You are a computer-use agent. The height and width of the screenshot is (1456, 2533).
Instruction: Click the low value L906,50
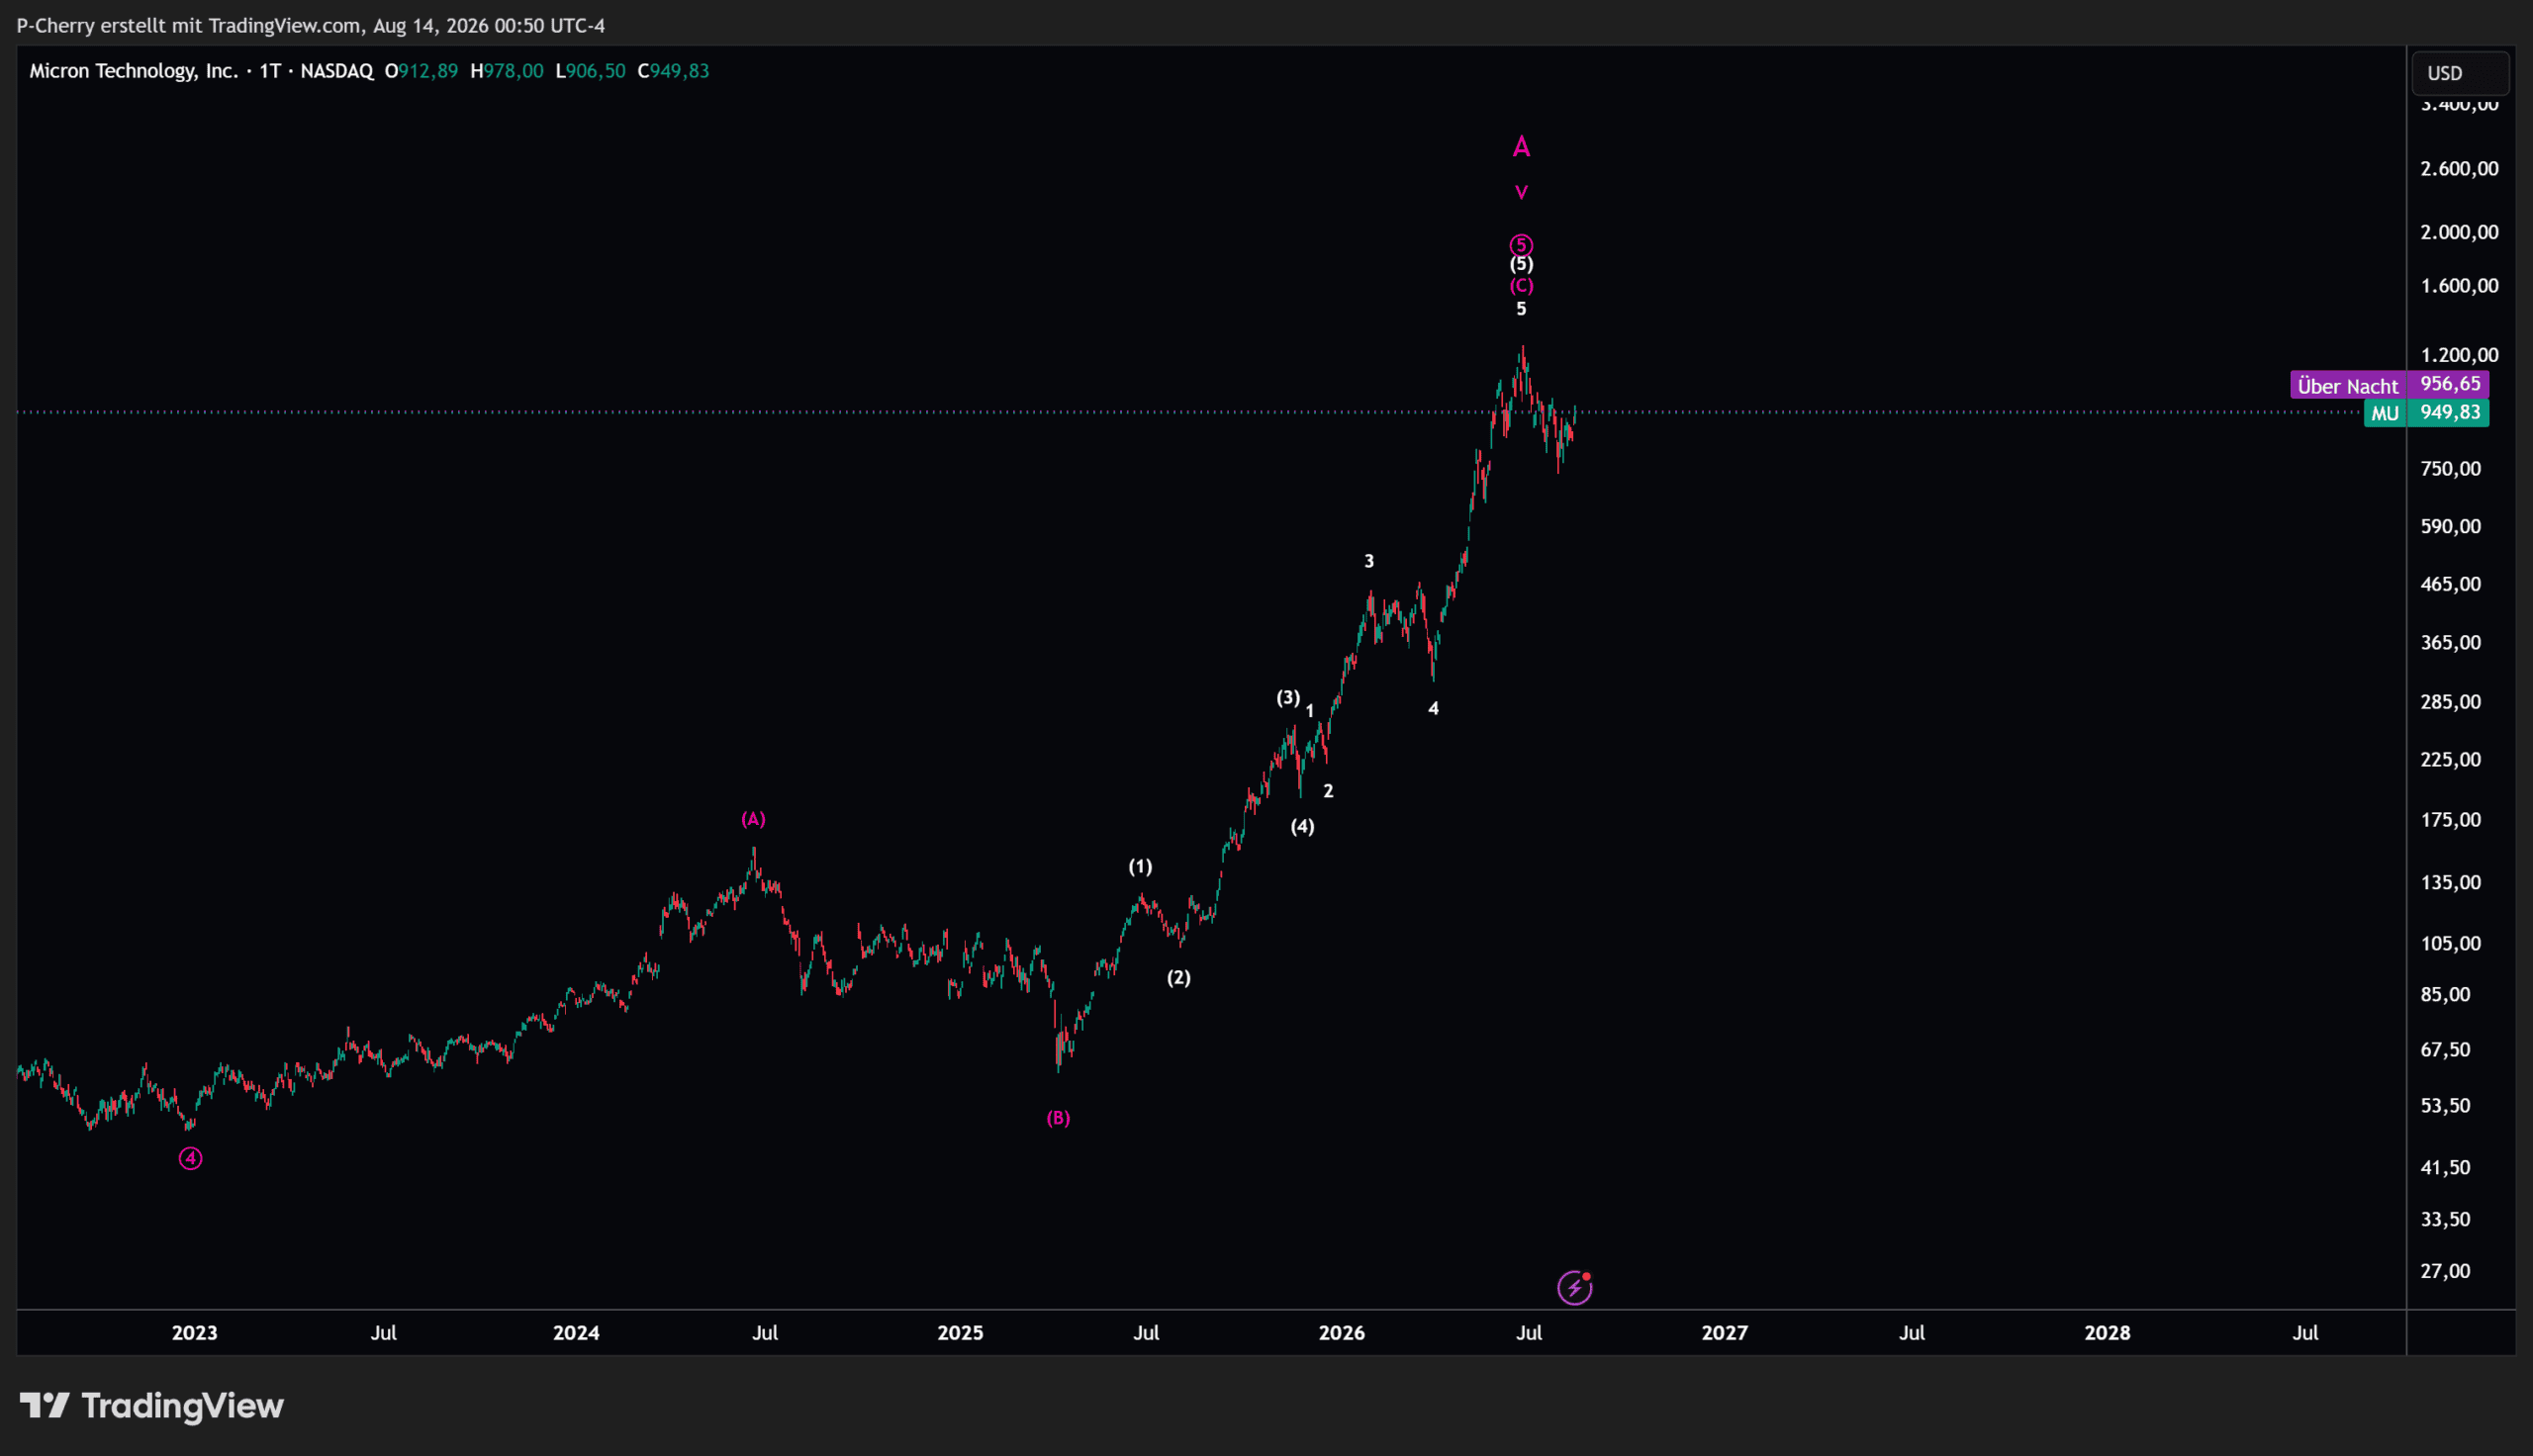pyautogui.click(x=591, y=71)
